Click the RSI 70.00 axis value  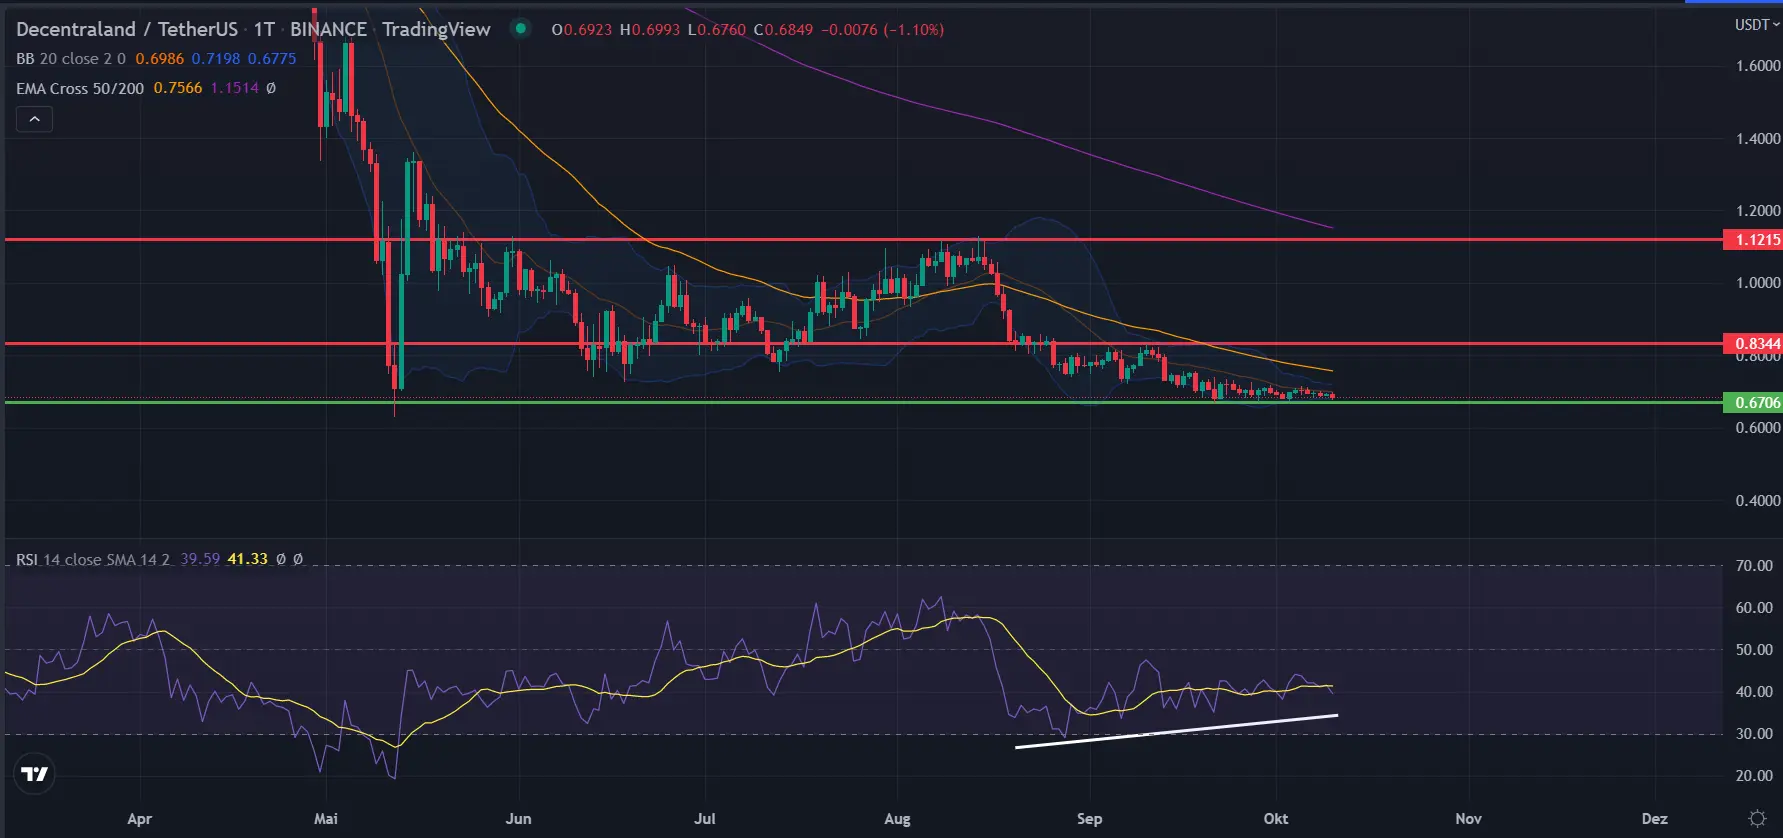pos(1754,566)
